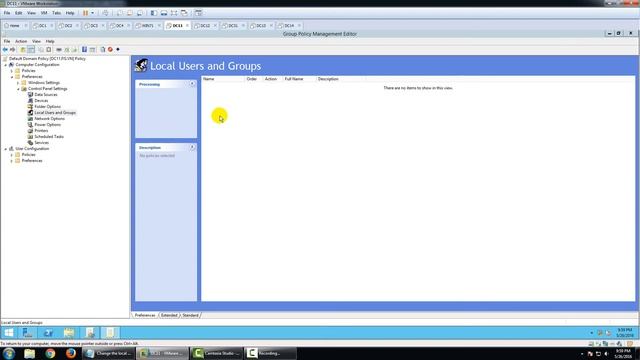
Task: Open PowerShell from the guest taskbar
Action: point(48,333)
